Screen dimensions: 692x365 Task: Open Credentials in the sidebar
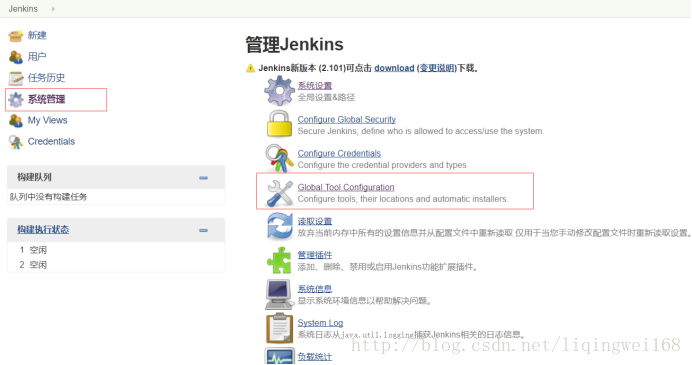[51, 141]
